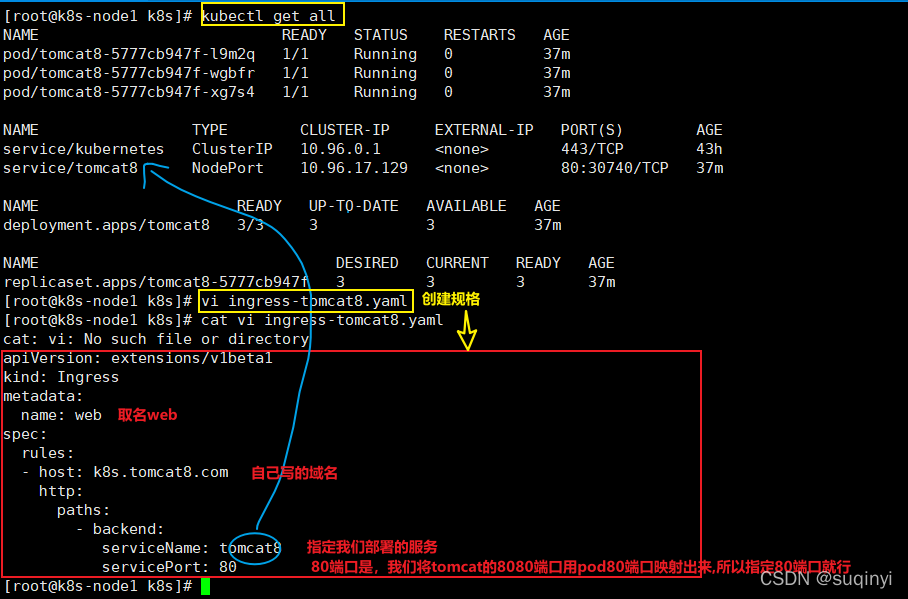Click cluster IP 10.96.0.1
The height and width of the screenshot is (599, 908).
click(x=340, y=149)
